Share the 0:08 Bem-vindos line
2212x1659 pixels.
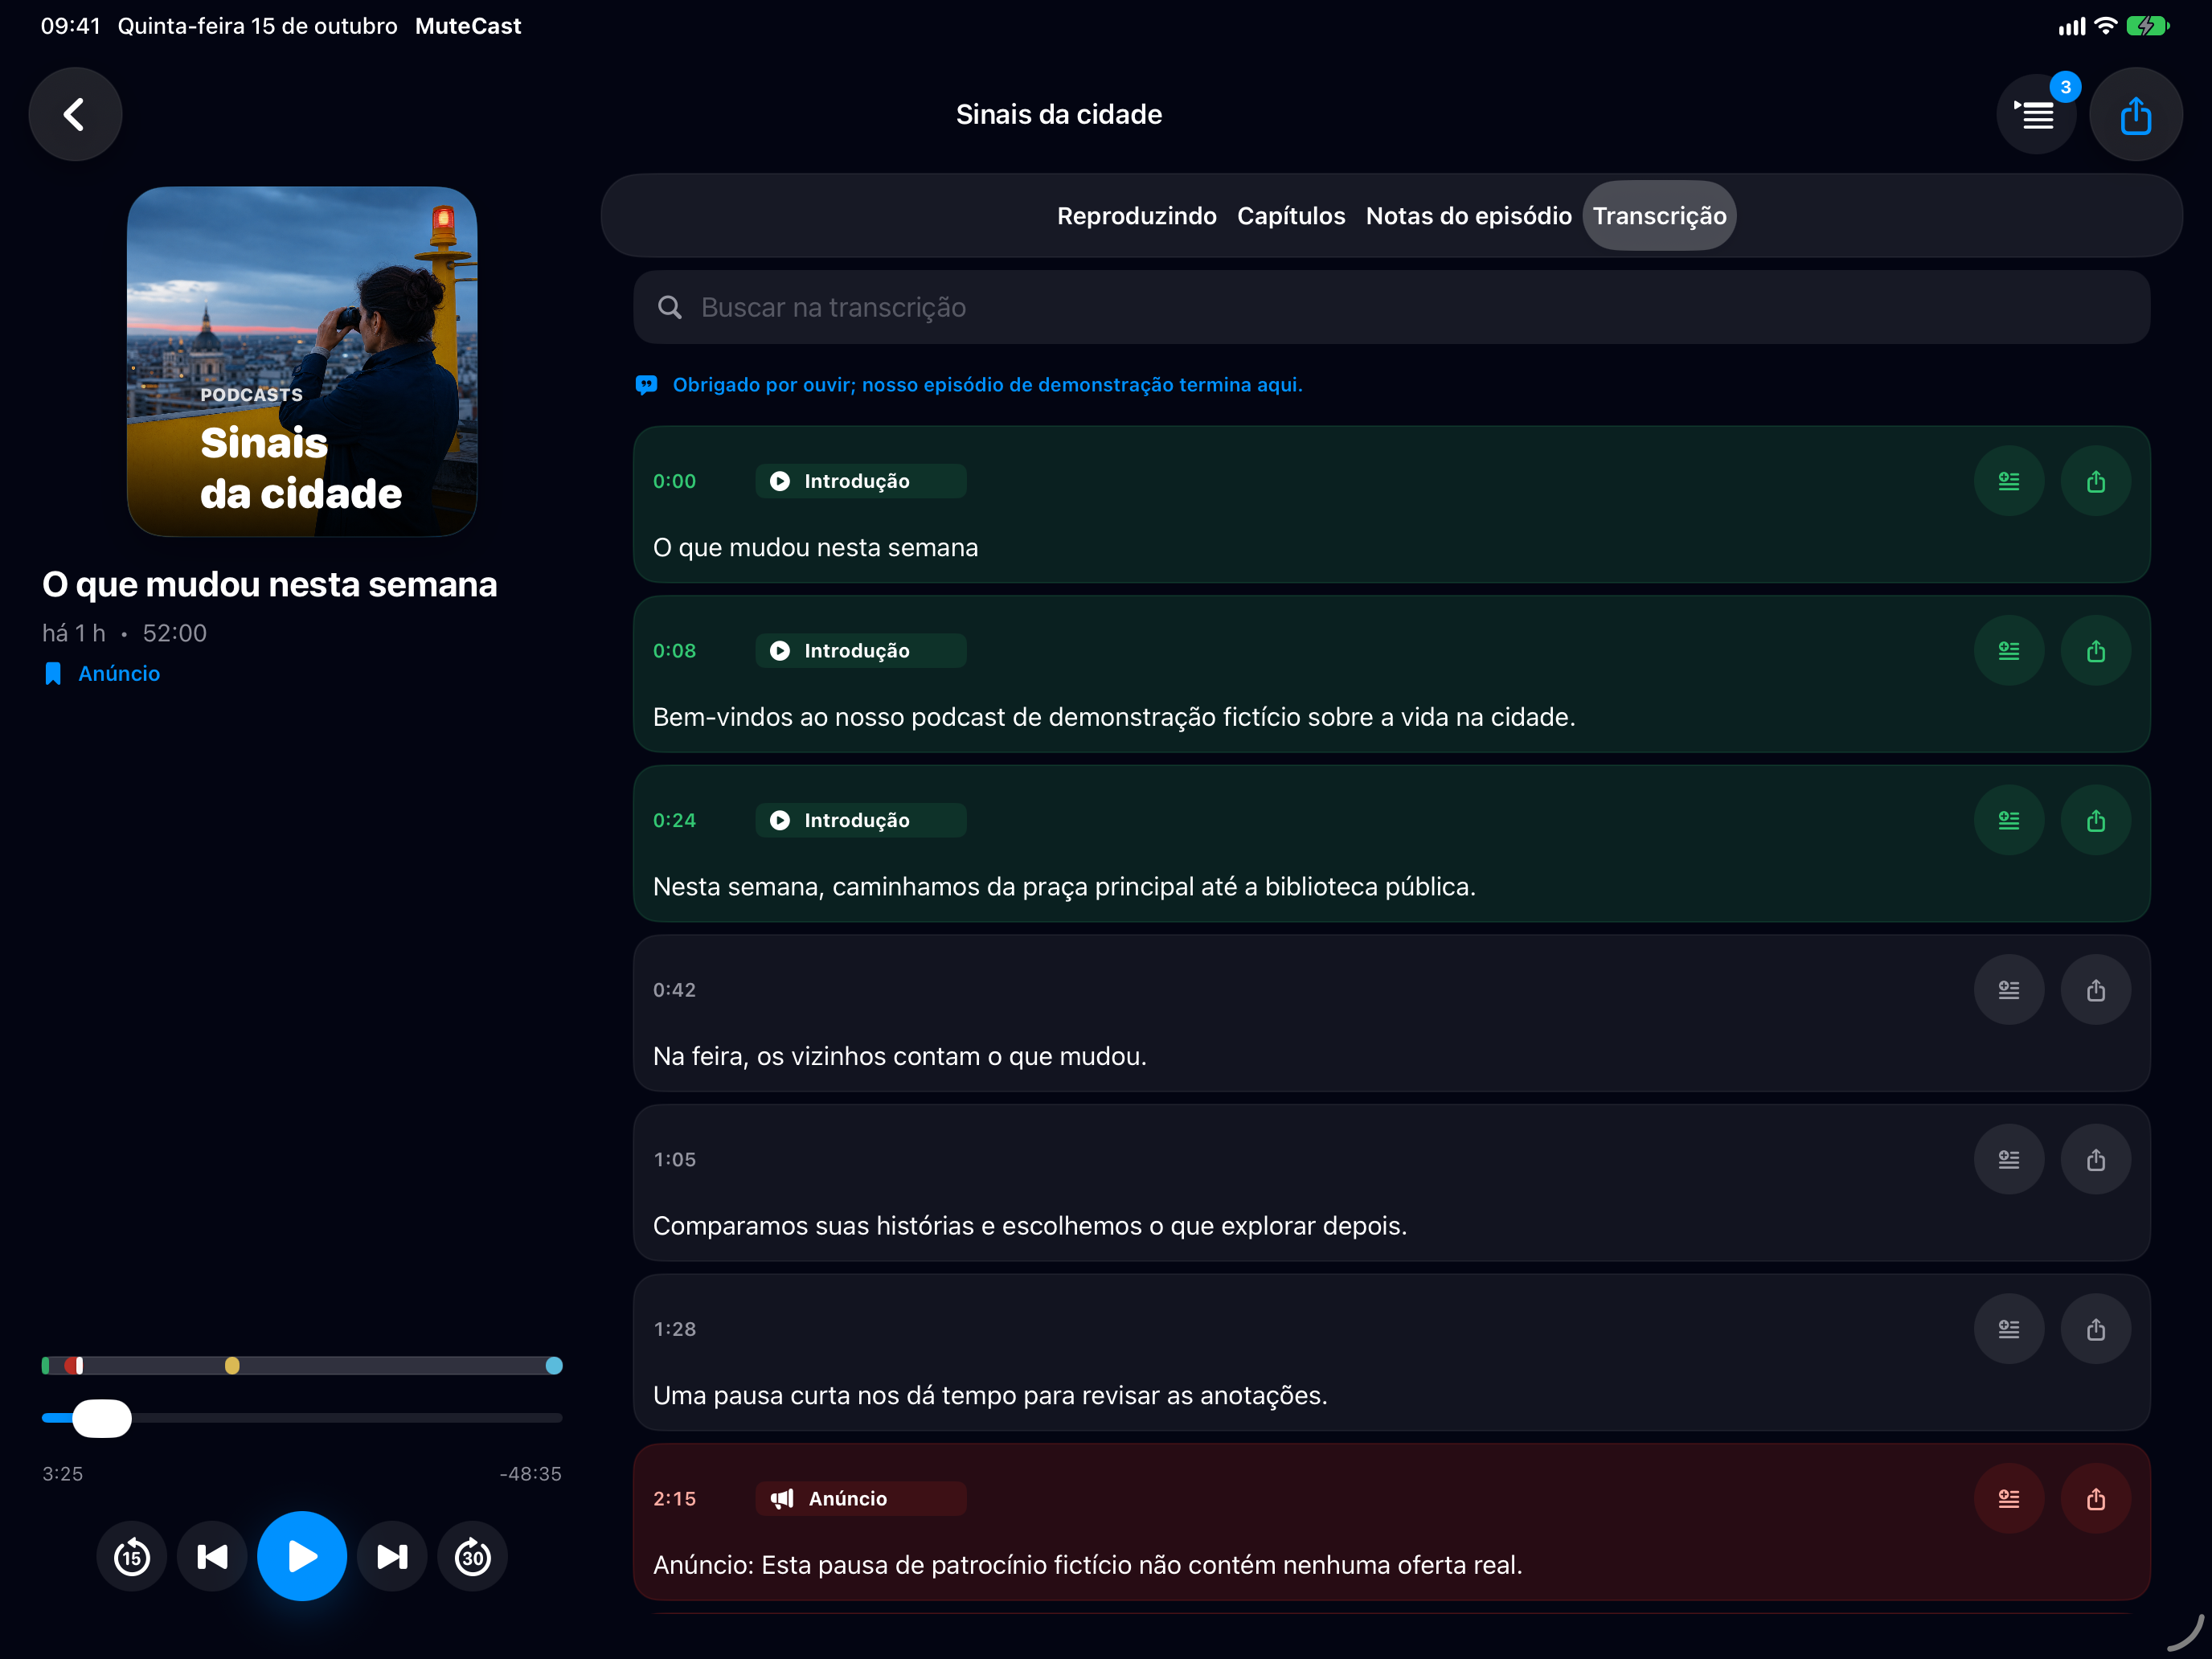click(x=2095, y=651)
